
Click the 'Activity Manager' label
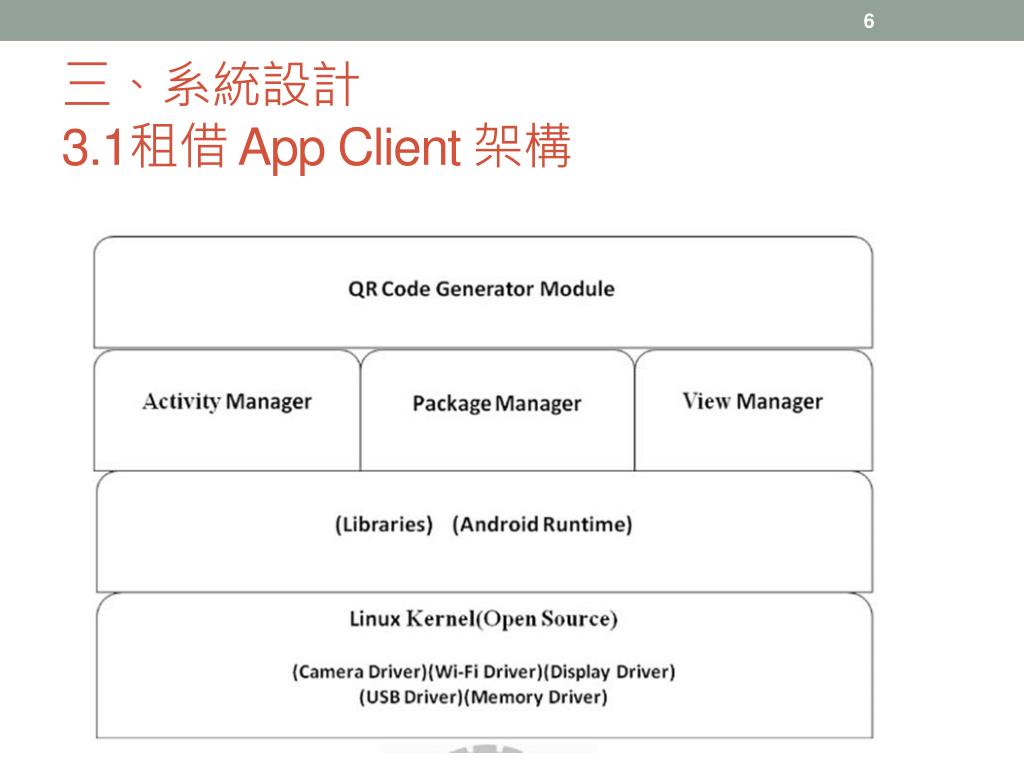pos(227,401)
